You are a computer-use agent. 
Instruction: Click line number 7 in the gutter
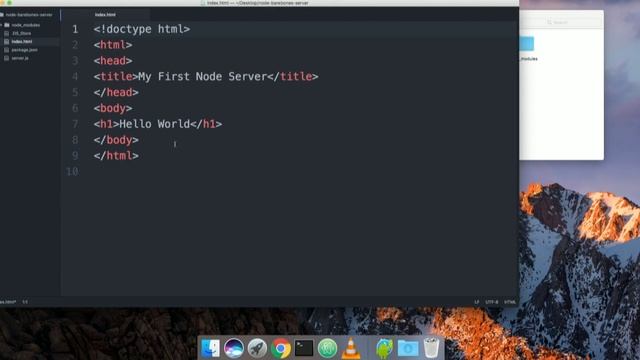click(x=75, y=124)
